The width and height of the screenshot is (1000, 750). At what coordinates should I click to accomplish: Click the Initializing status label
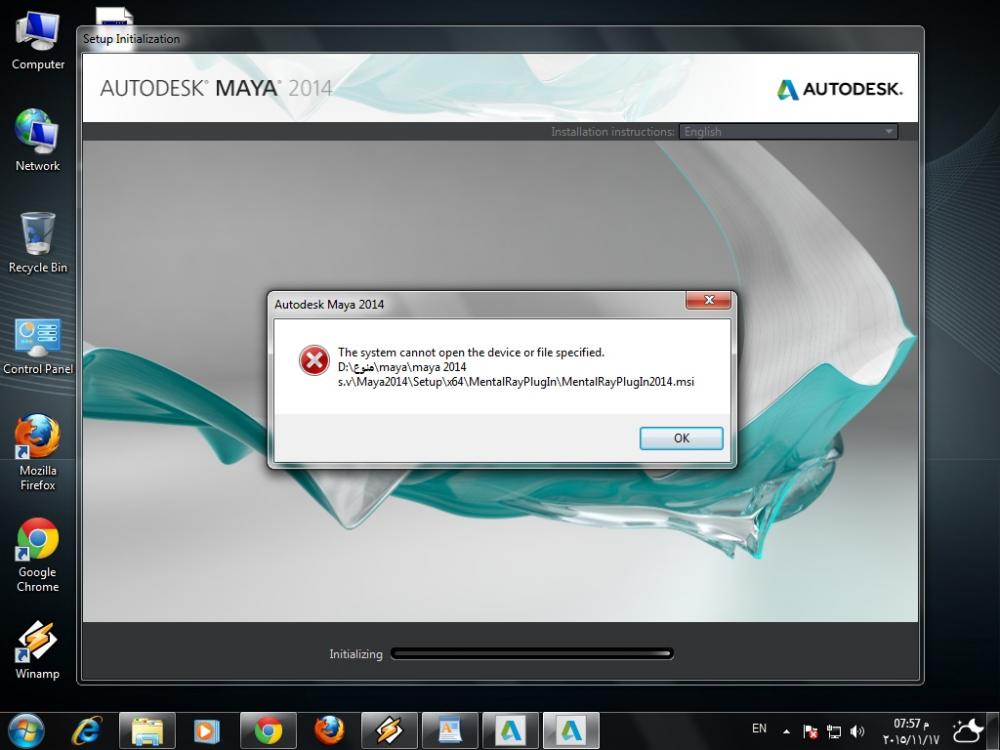coord(356,654)
